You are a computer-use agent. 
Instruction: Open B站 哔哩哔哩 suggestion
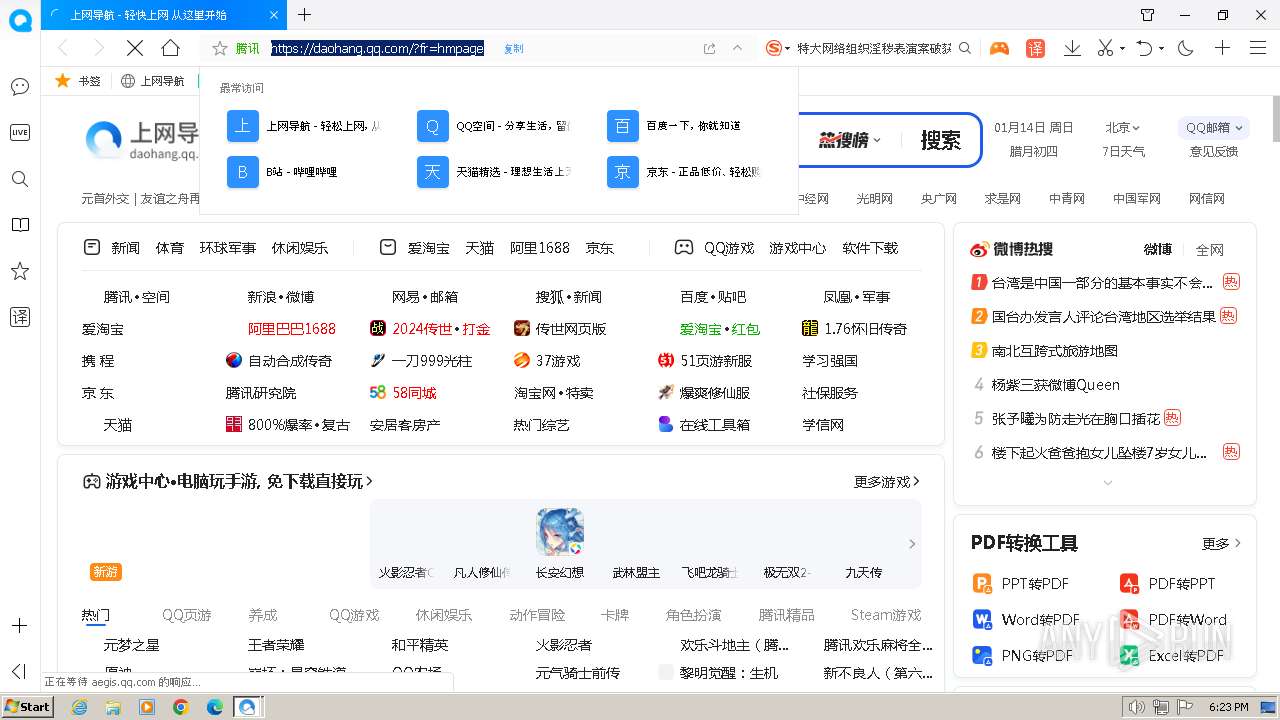[283, 172]
